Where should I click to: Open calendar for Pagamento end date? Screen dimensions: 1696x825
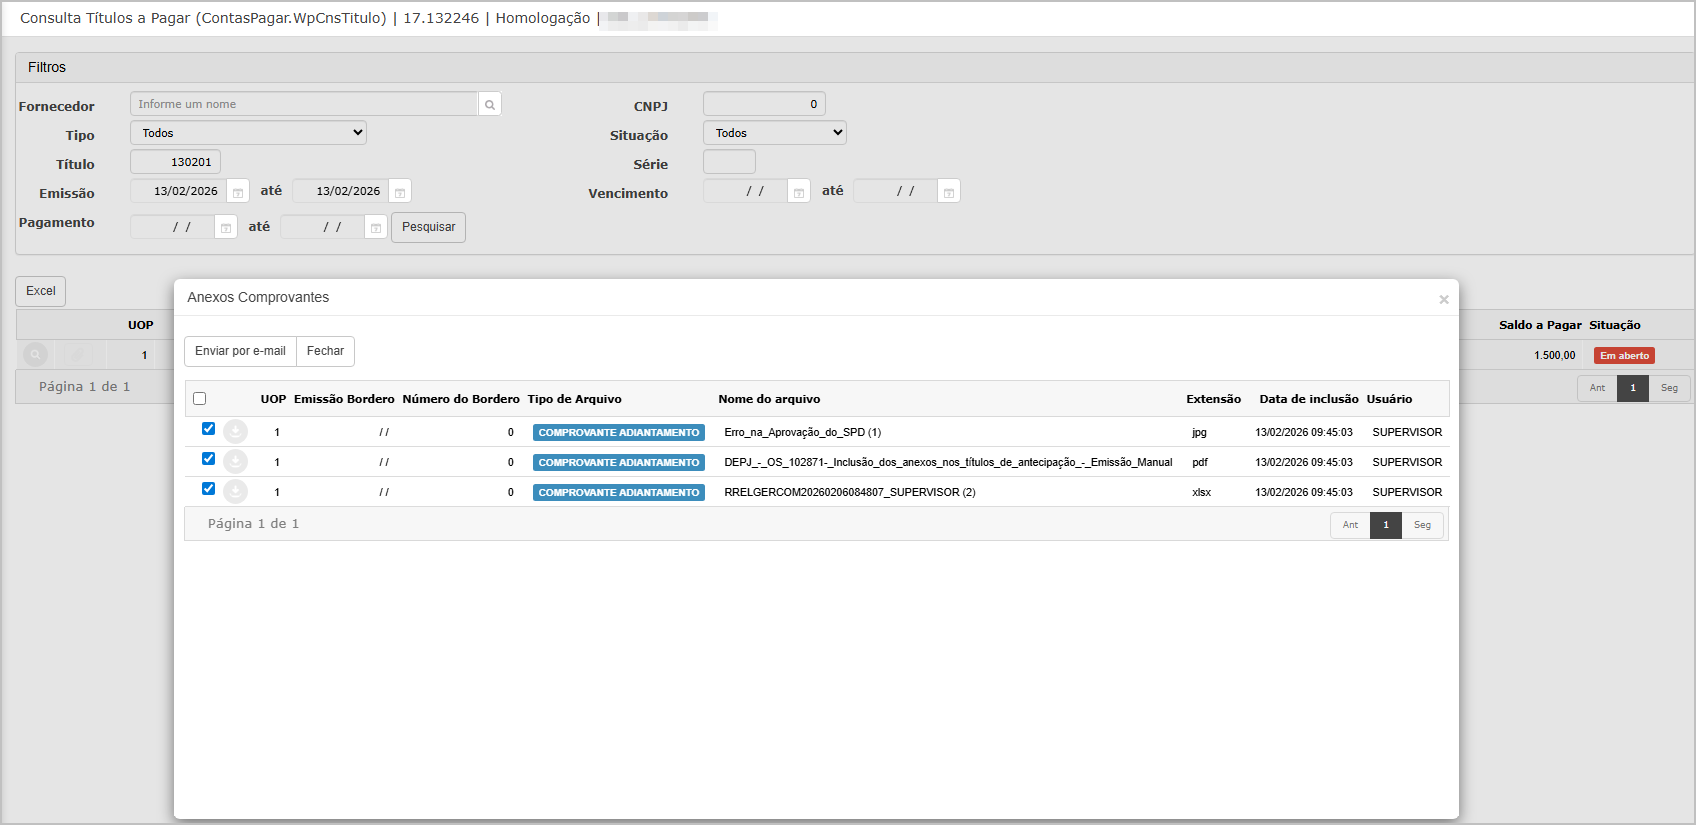coord(376,228)
